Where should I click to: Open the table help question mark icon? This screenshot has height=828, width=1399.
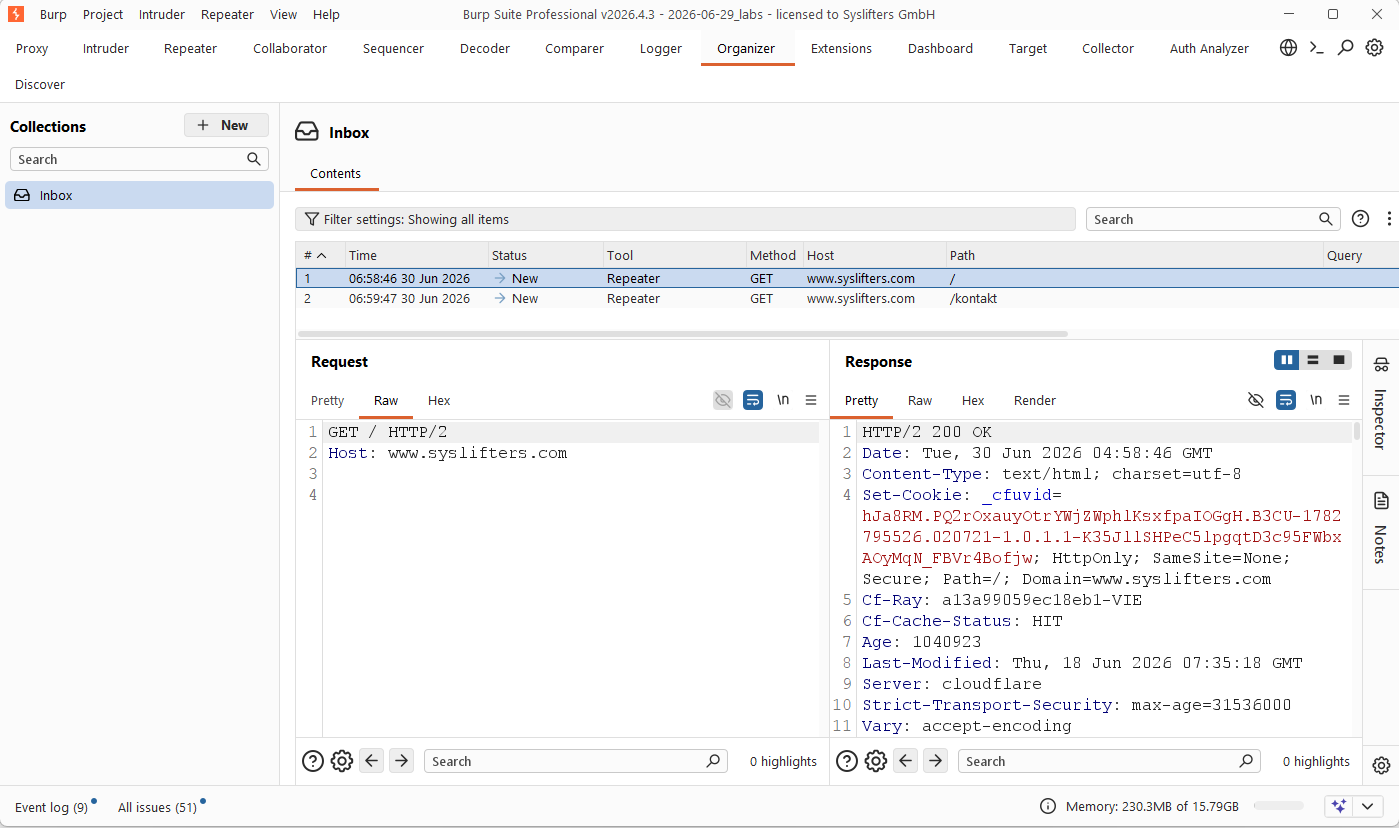coord(1360,219)
